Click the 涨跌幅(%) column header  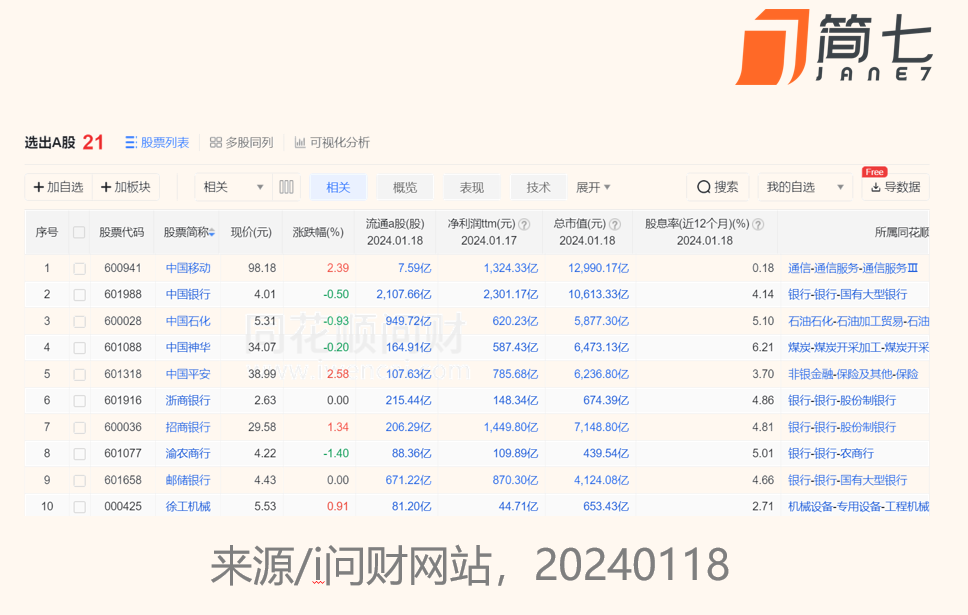[318, 233]
